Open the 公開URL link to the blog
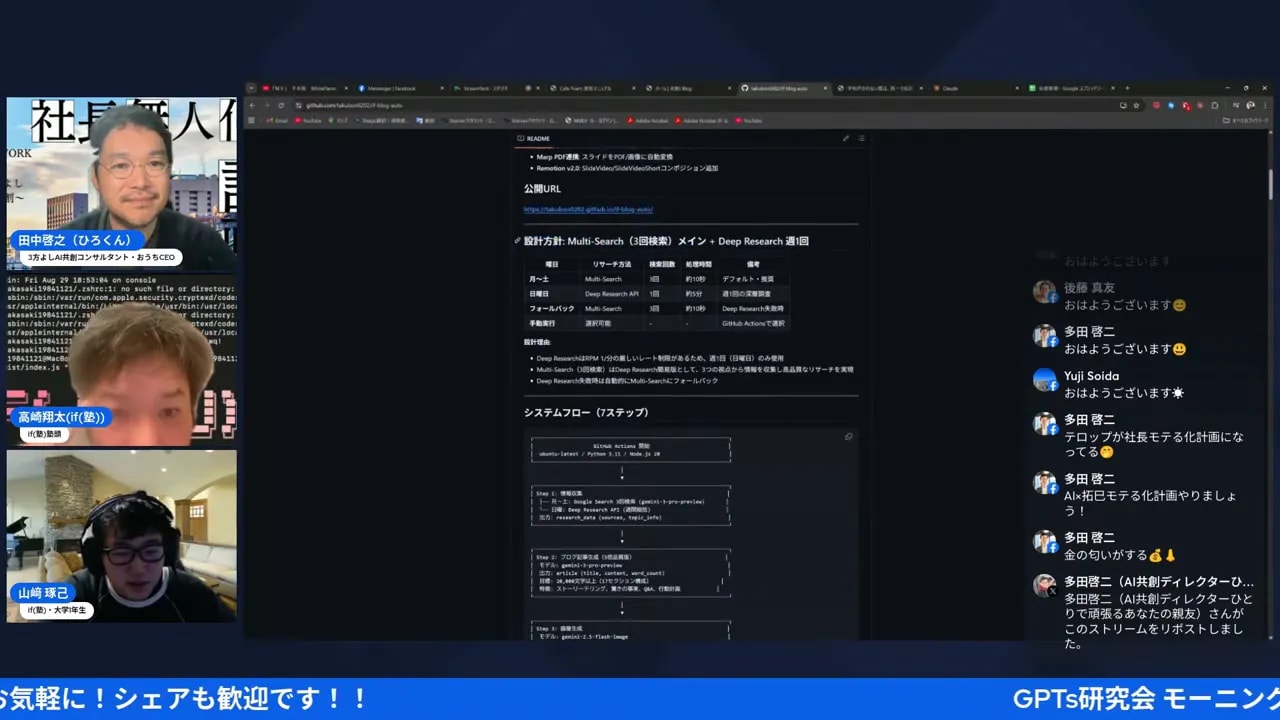Viewport: 1280px width, 720px height. click(587, 210)
